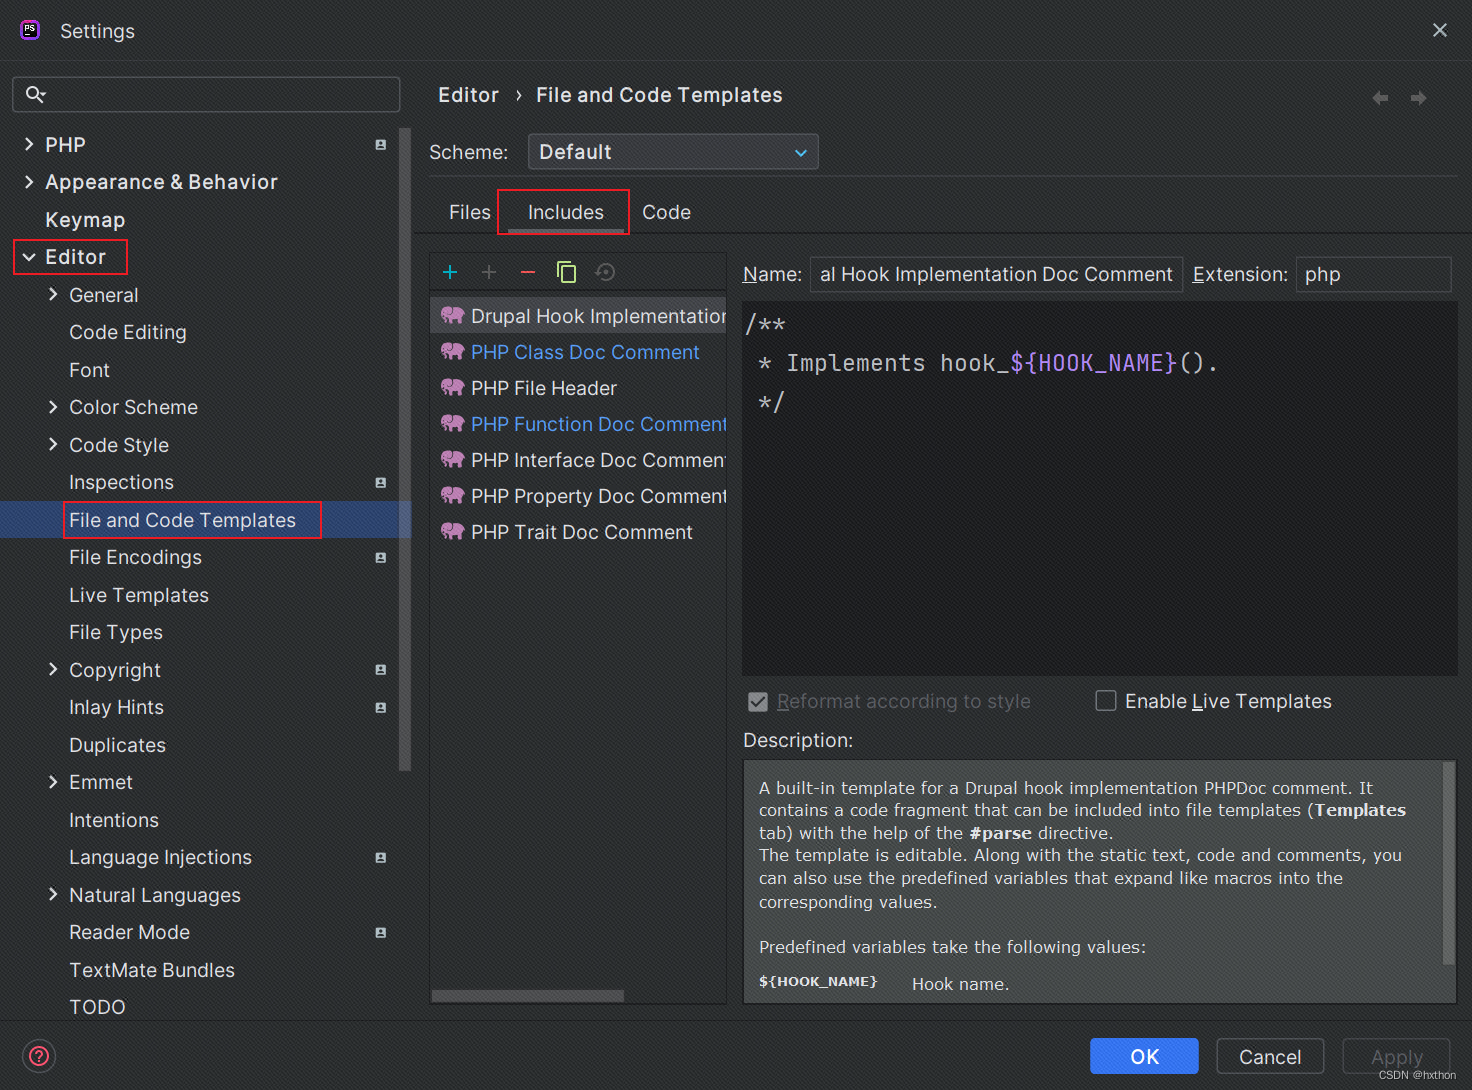
Task: Open the Scheme Default dropdown
Action: pyautogui.click(x=673, y=152)
